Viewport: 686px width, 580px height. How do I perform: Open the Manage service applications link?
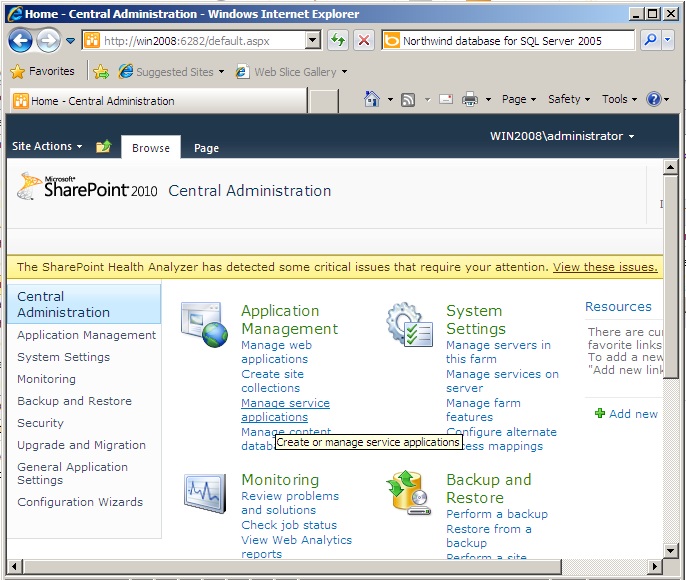(x=285, y=410)
